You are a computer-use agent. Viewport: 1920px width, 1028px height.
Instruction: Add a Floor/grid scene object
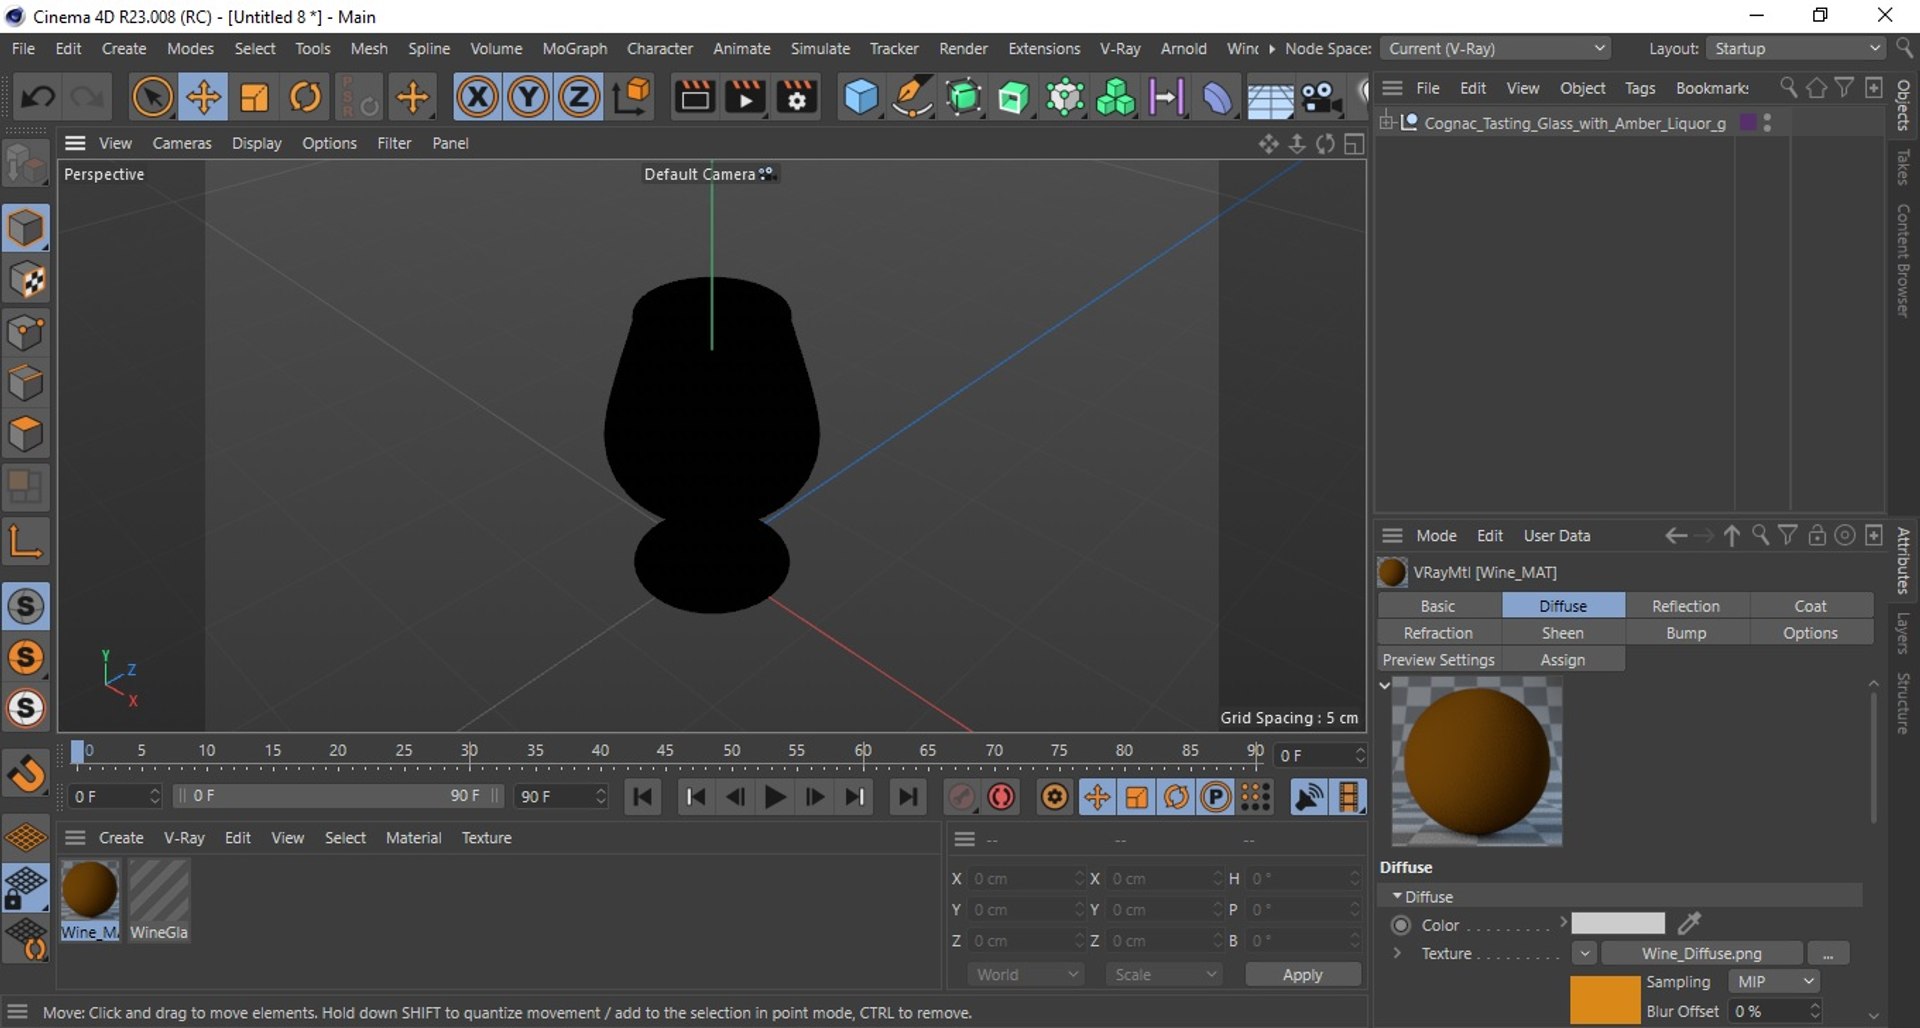coord(1270,98)
